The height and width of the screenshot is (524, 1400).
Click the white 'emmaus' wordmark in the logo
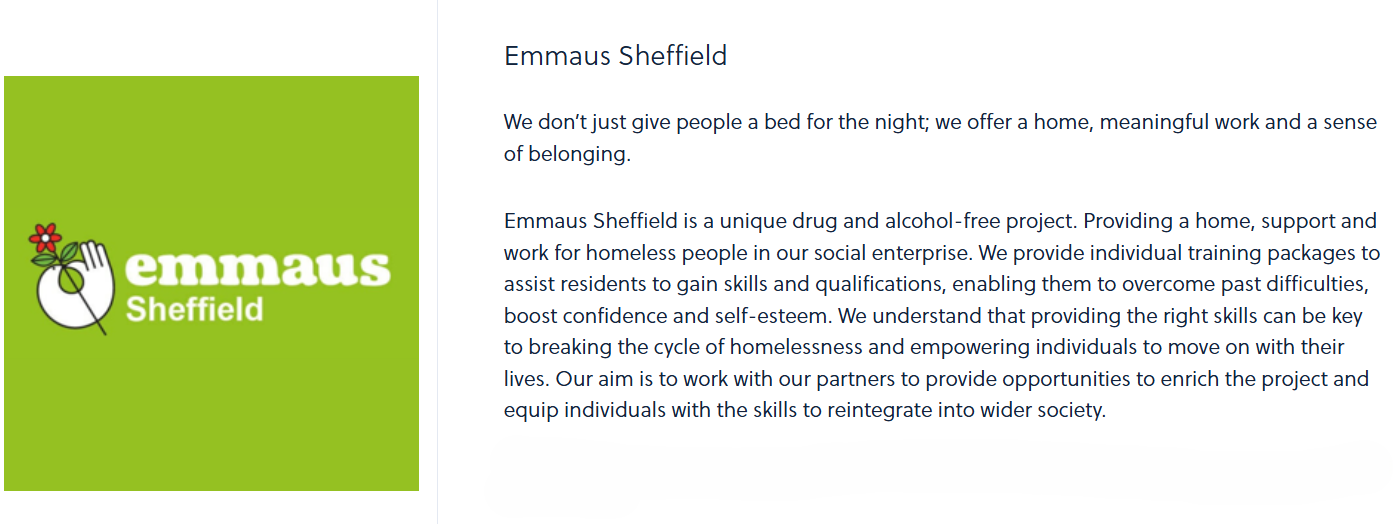(x=258, y=267)
